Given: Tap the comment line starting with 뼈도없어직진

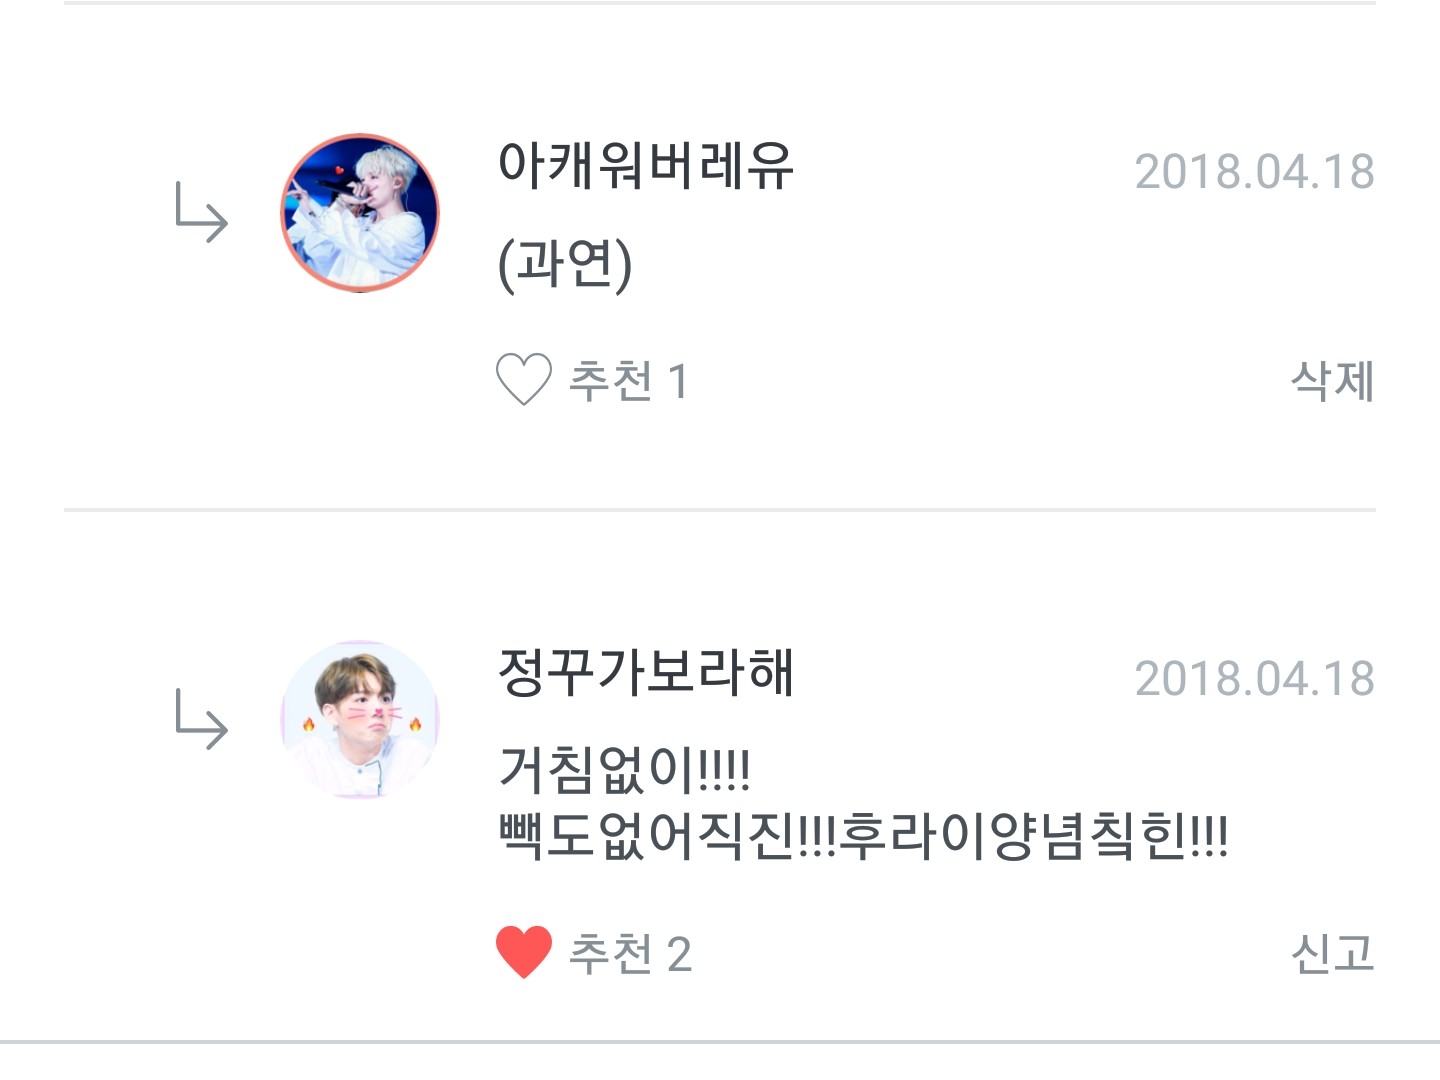Looking at the screenshot, I should coord(862,836).
